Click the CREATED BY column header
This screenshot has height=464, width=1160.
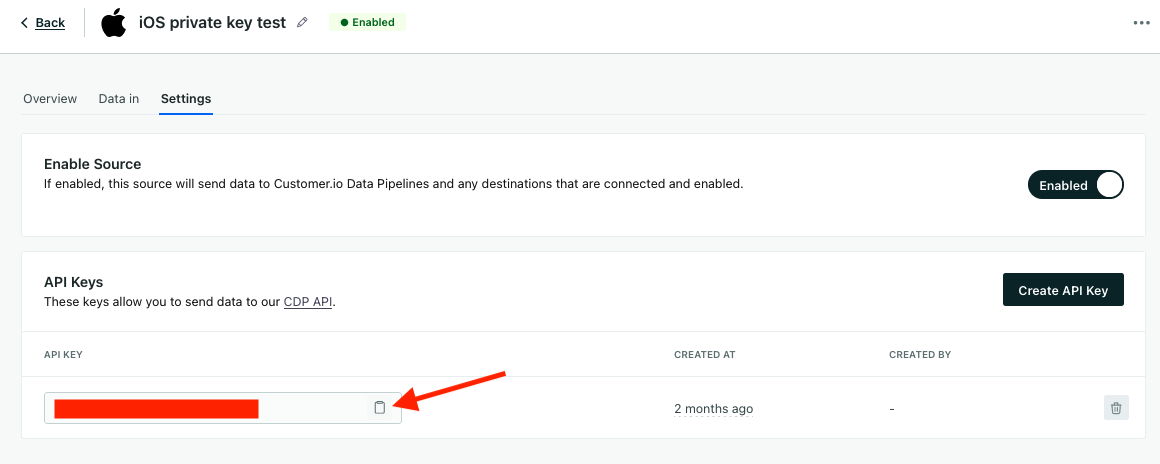(920, 355)
